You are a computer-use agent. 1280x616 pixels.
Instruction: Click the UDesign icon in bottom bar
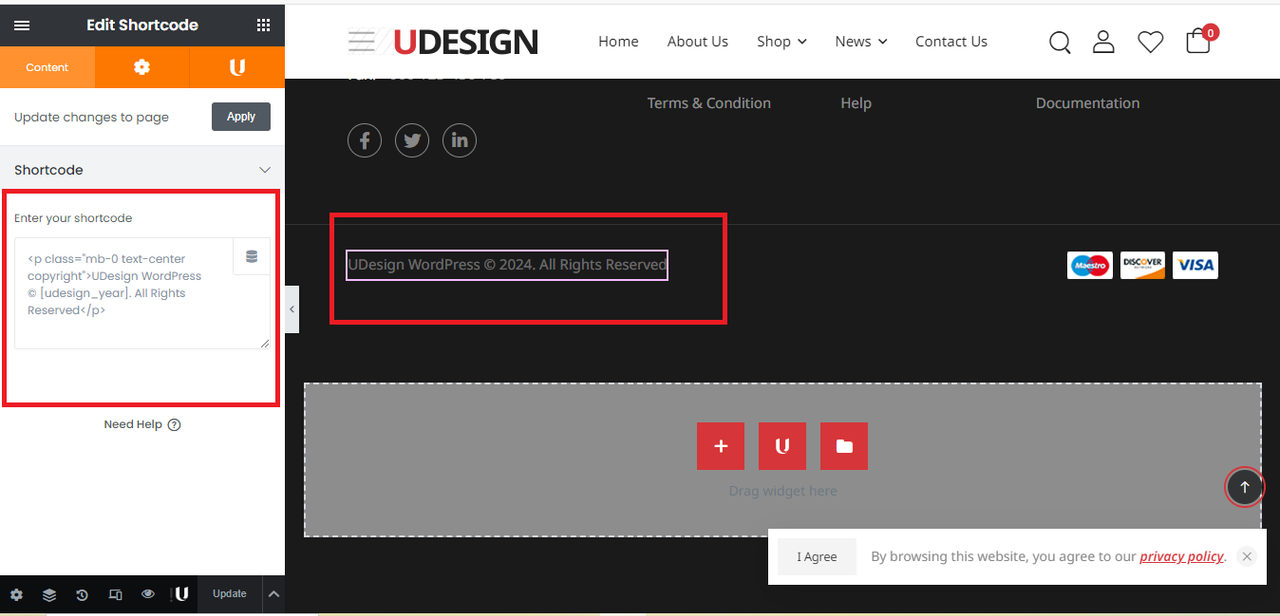coord(181,594)
